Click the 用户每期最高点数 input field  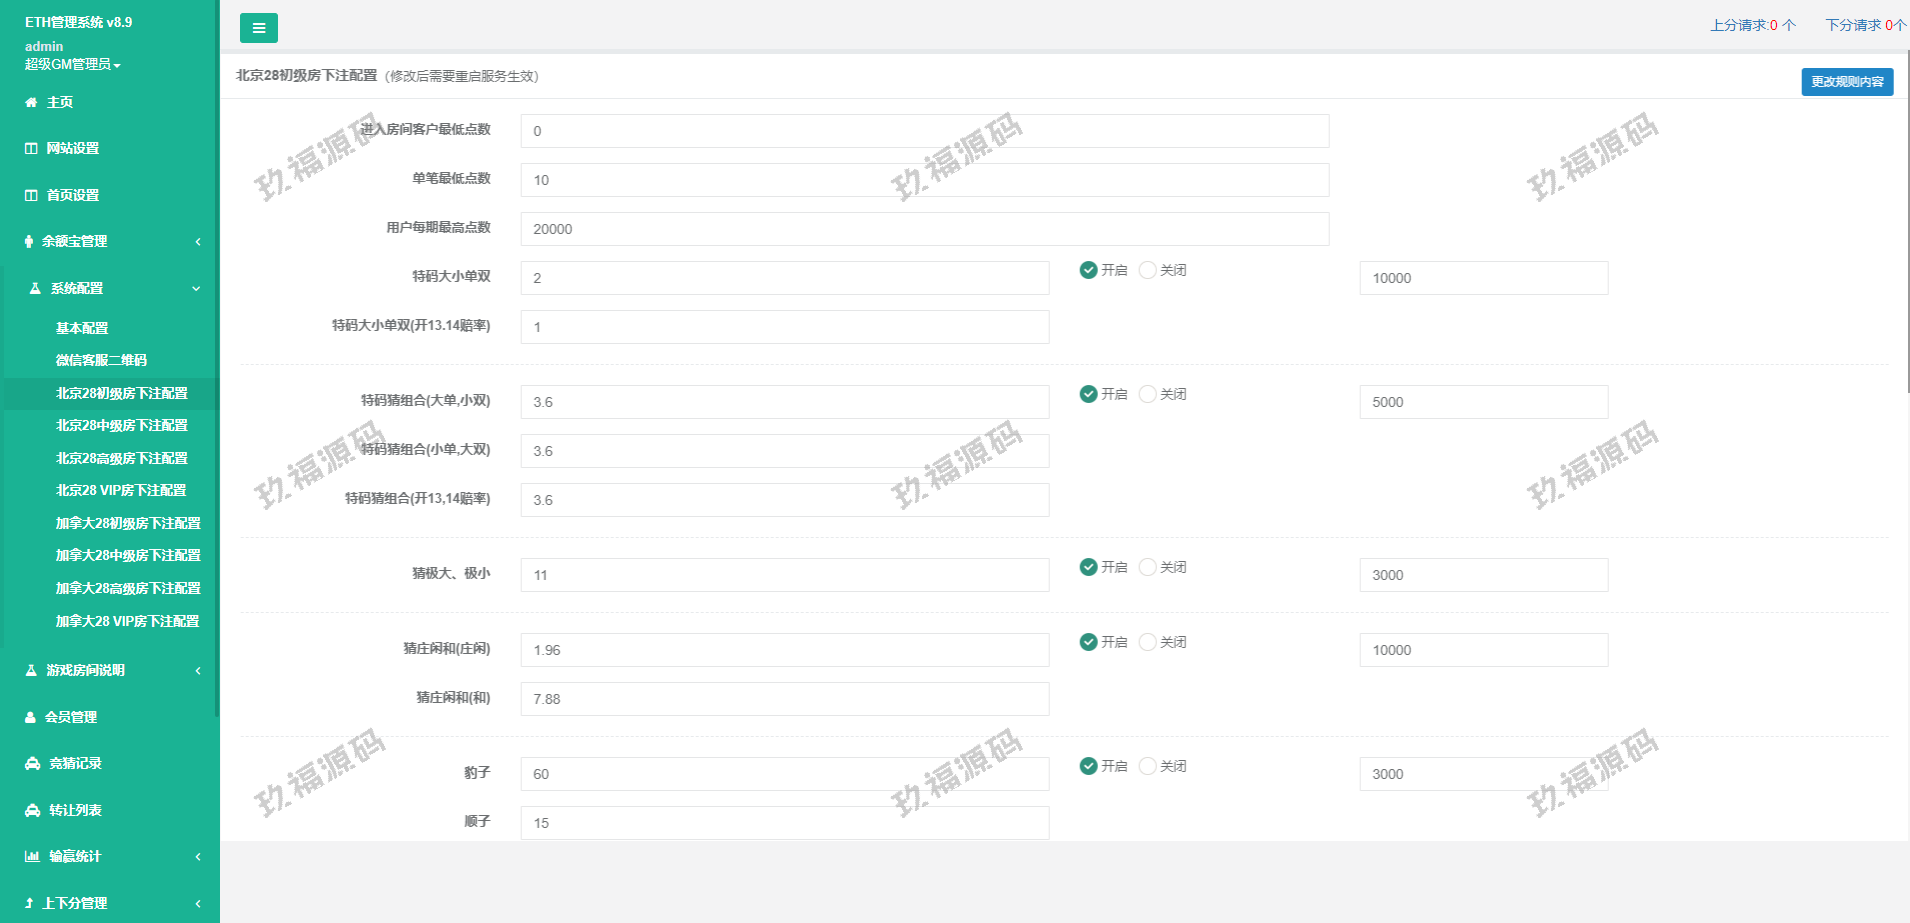924,229
